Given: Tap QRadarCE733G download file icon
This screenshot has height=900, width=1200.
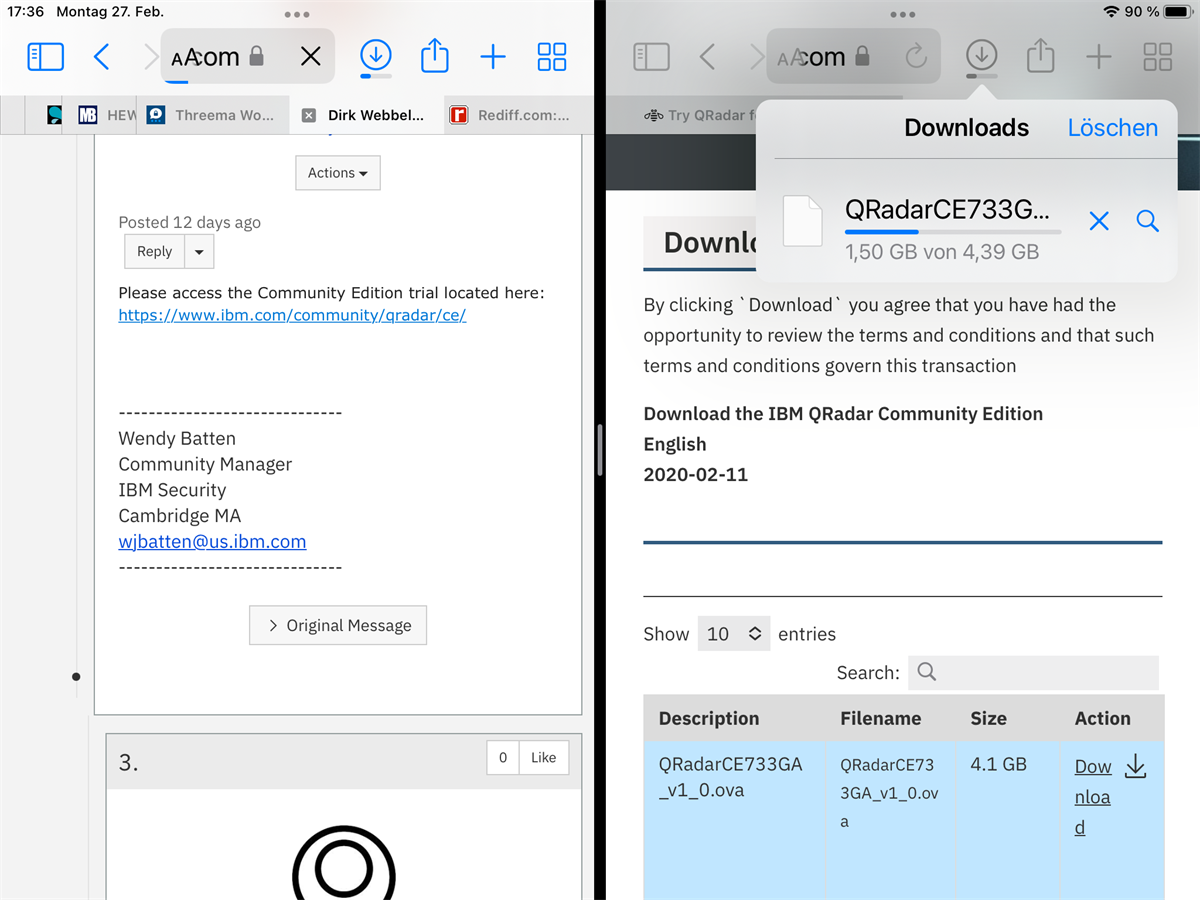Looking at the screenshot, I should click(802, 221).
